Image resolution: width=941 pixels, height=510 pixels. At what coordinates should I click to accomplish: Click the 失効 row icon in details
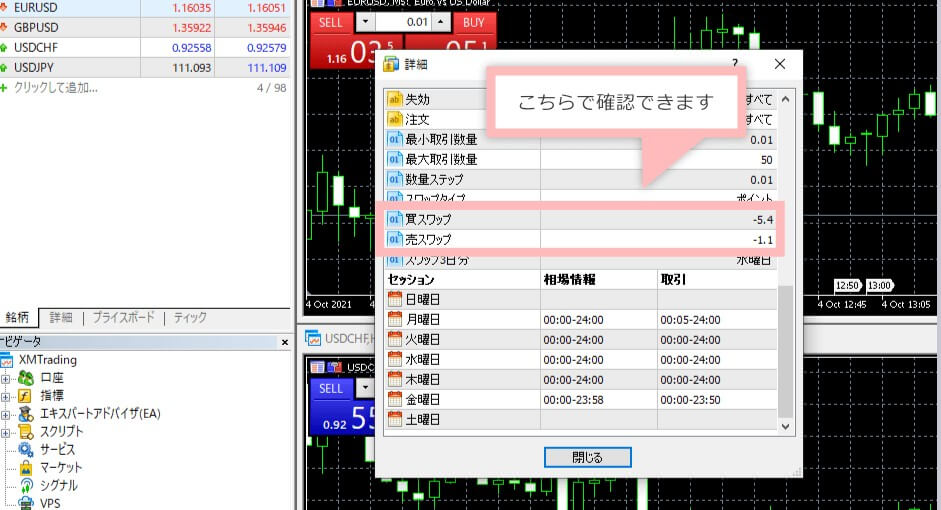[x=394, y=99]
